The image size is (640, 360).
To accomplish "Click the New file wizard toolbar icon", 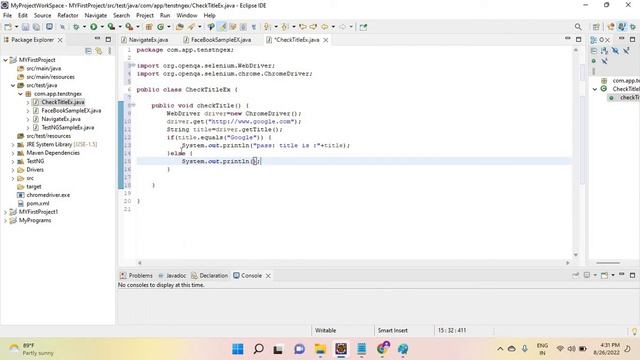I will pyautogui.click(x=8, y=27).
